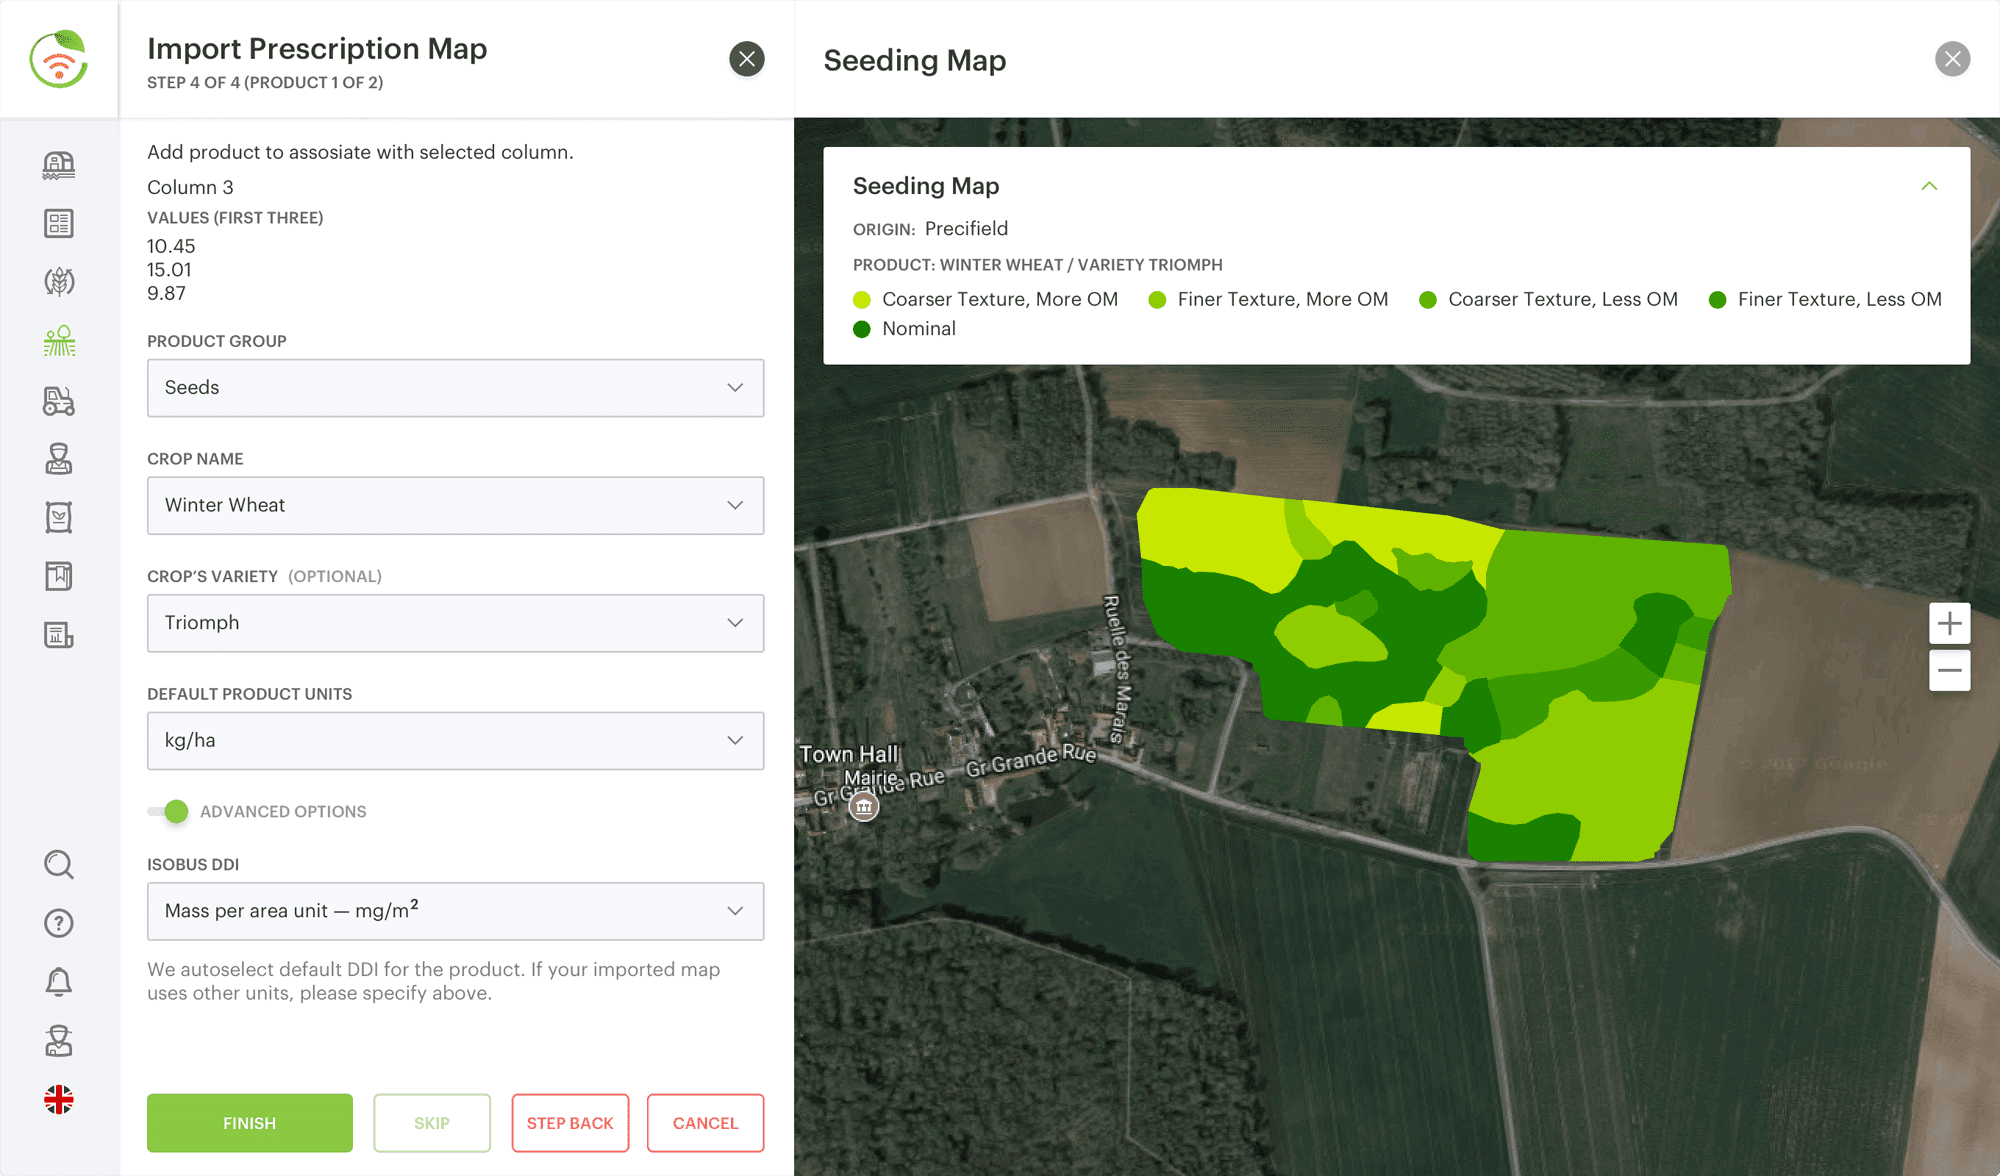Open the farm barn sidebar icon
Viewport: 2000px width, 1176px height.
tap(59, 165)
